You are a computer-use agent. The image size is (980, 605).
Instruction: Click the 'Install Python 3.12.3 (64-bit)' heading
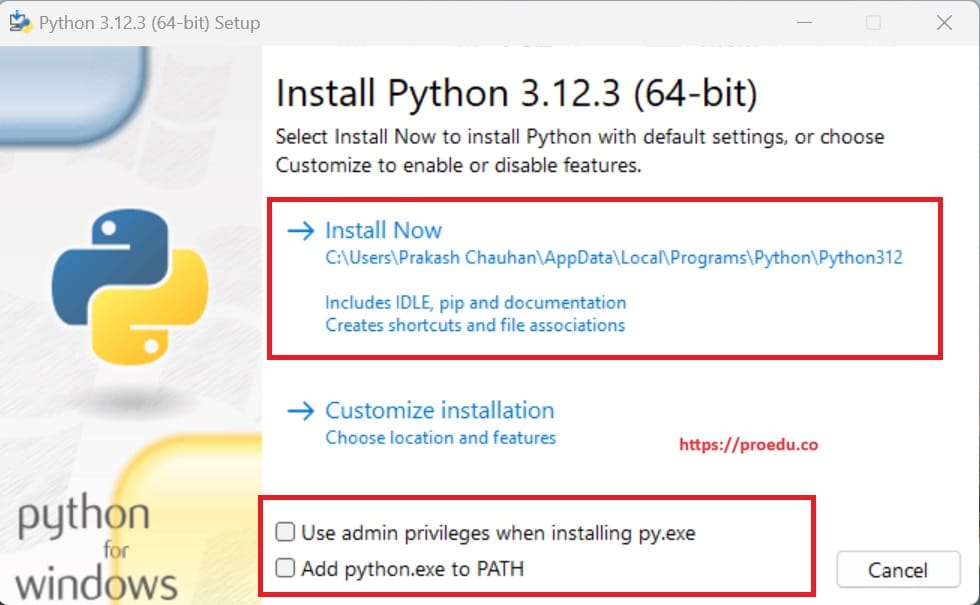point(517,93)
